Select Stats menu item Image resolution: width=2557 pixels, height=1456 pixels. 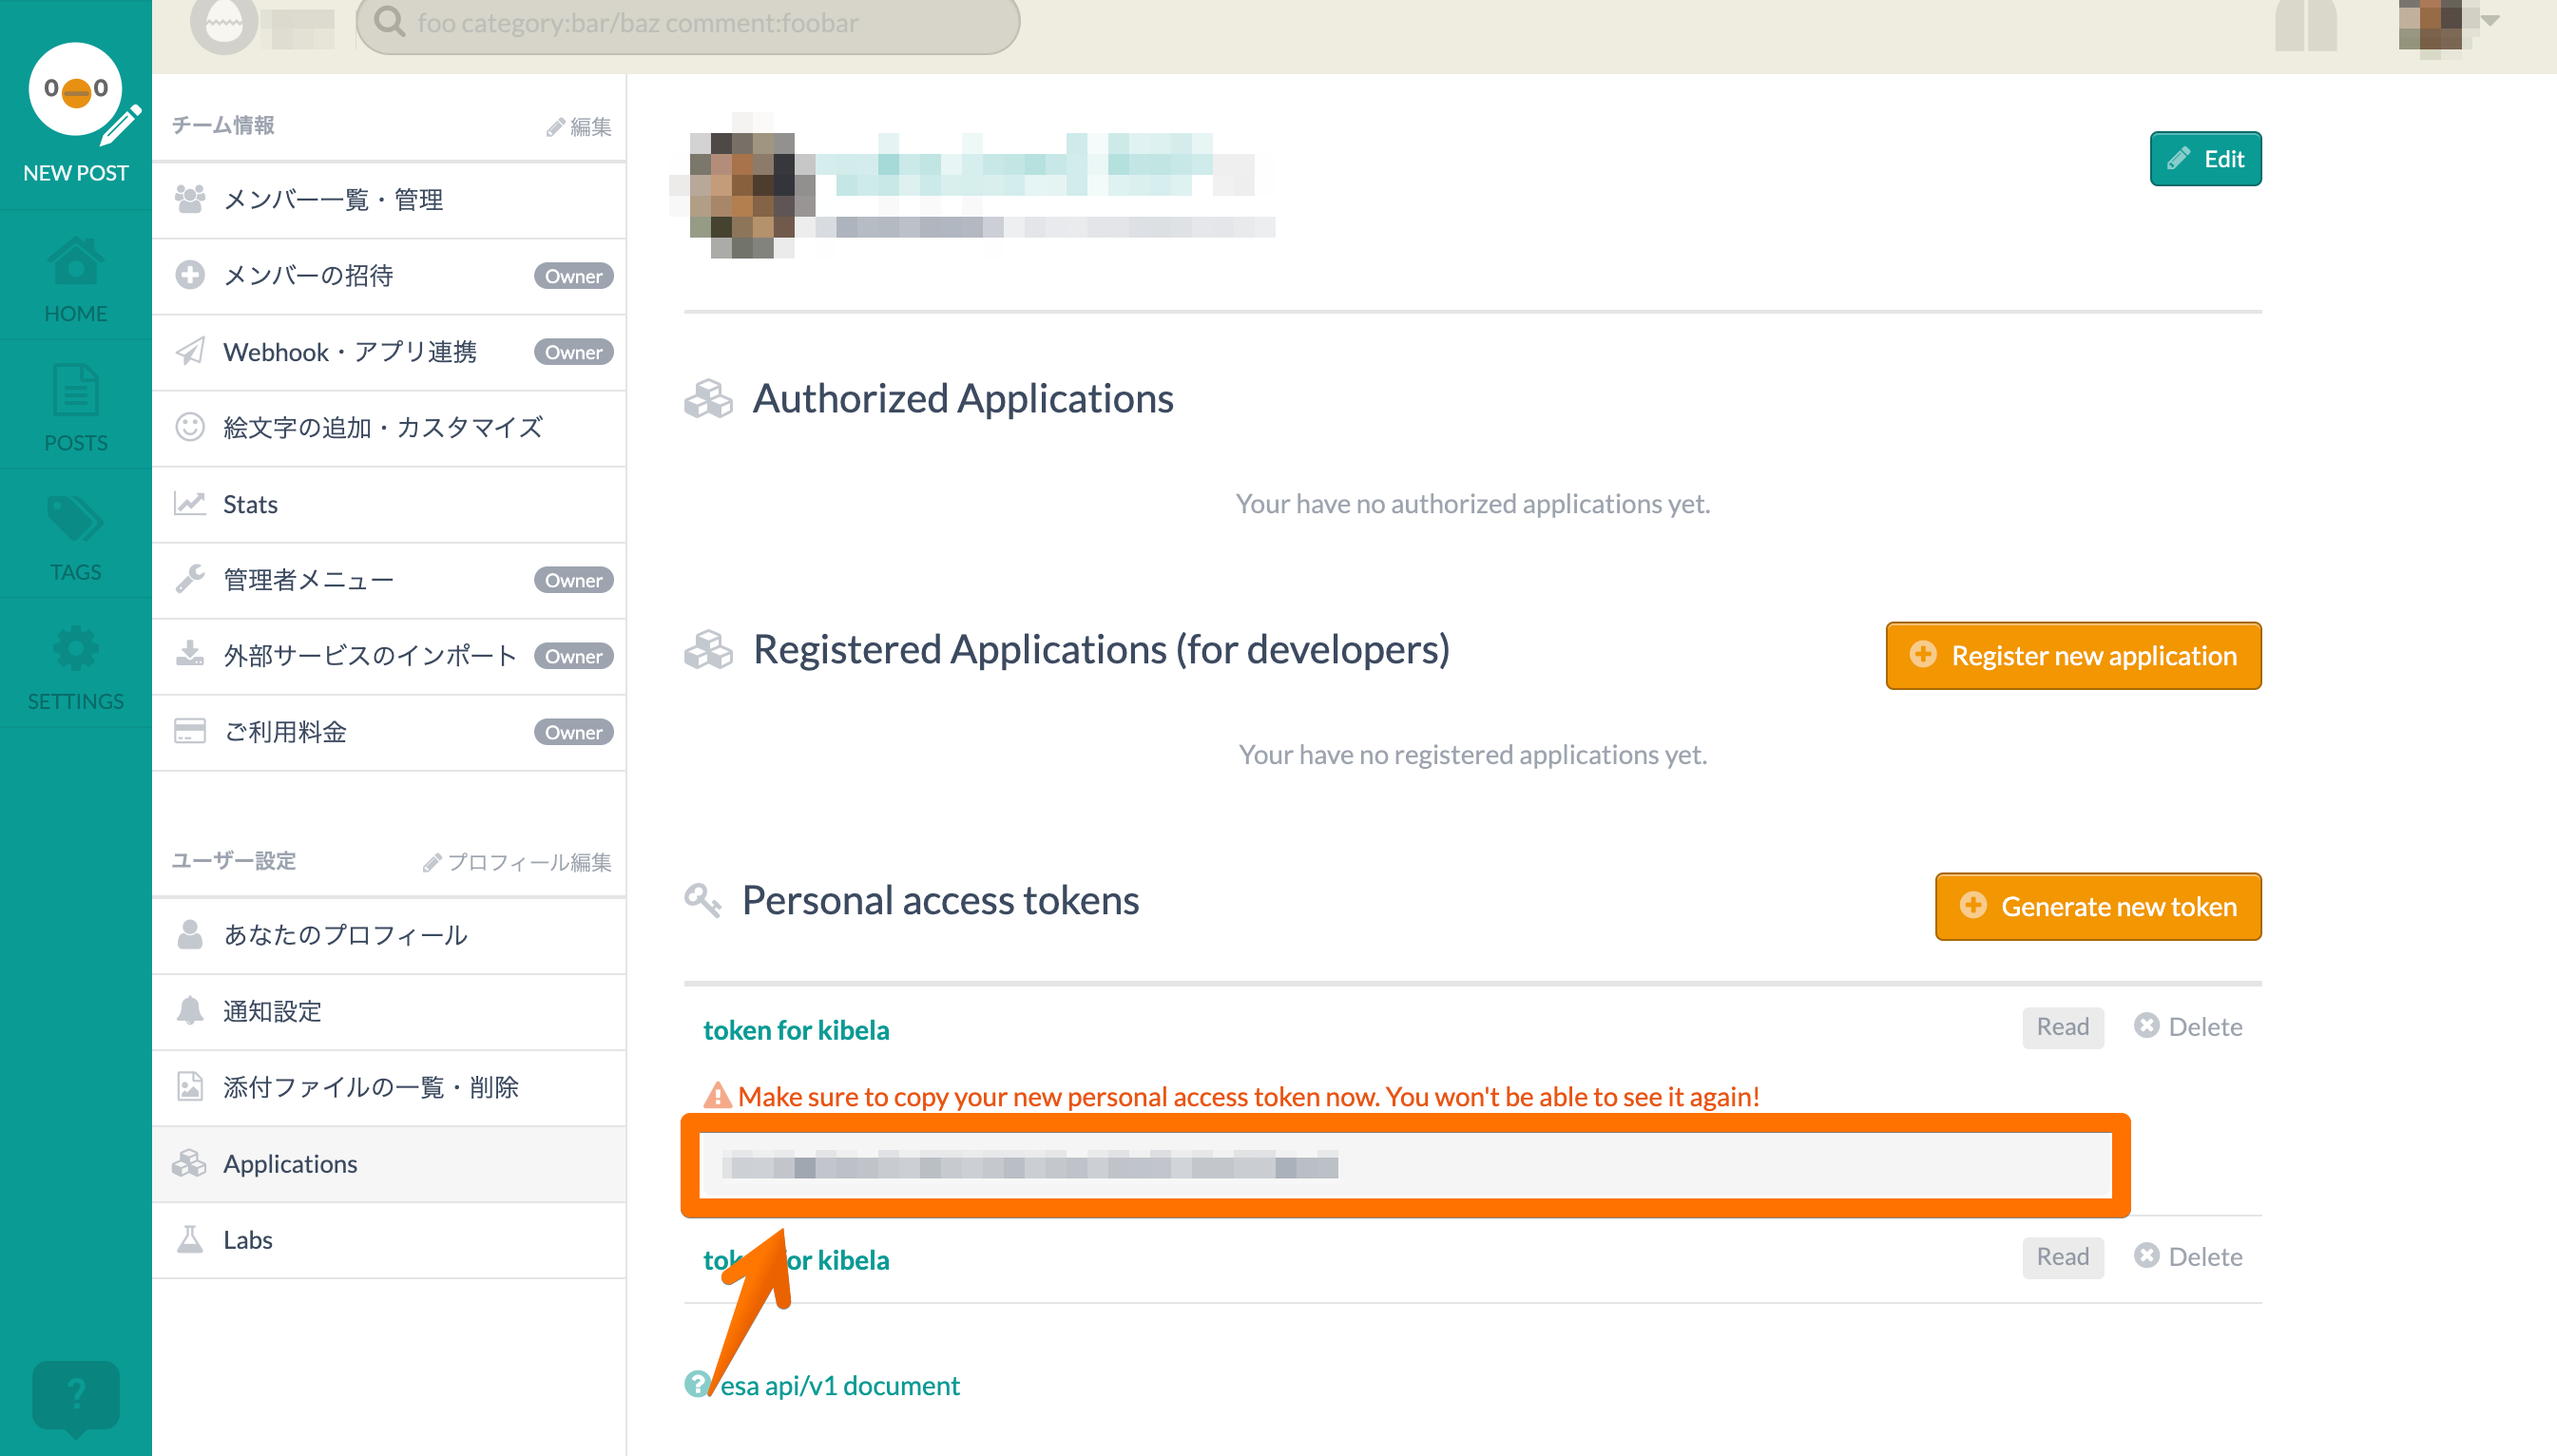(x=250, y=504)
